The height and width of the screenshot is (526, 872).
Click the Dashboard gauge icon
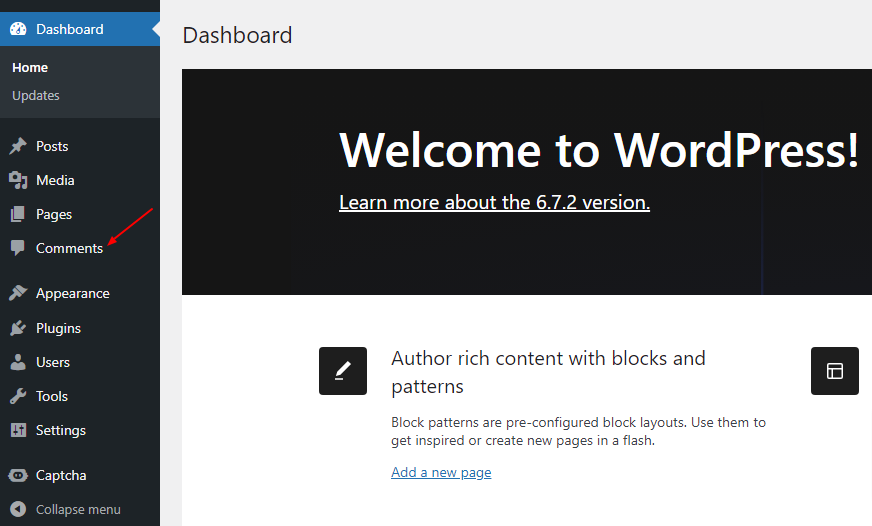pos(18,29)
